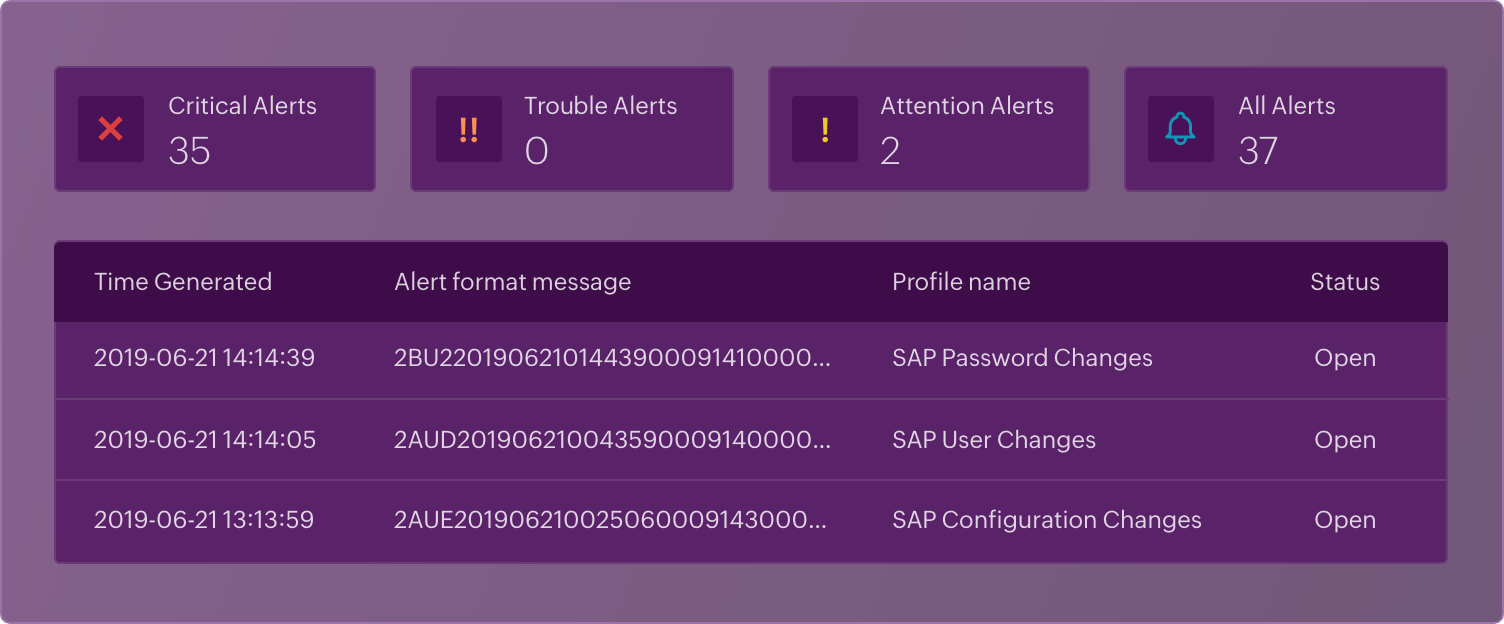1504x624 pixels.
Task: Select the SAP Configuration Changes profile
Action: pos(1047,520)
